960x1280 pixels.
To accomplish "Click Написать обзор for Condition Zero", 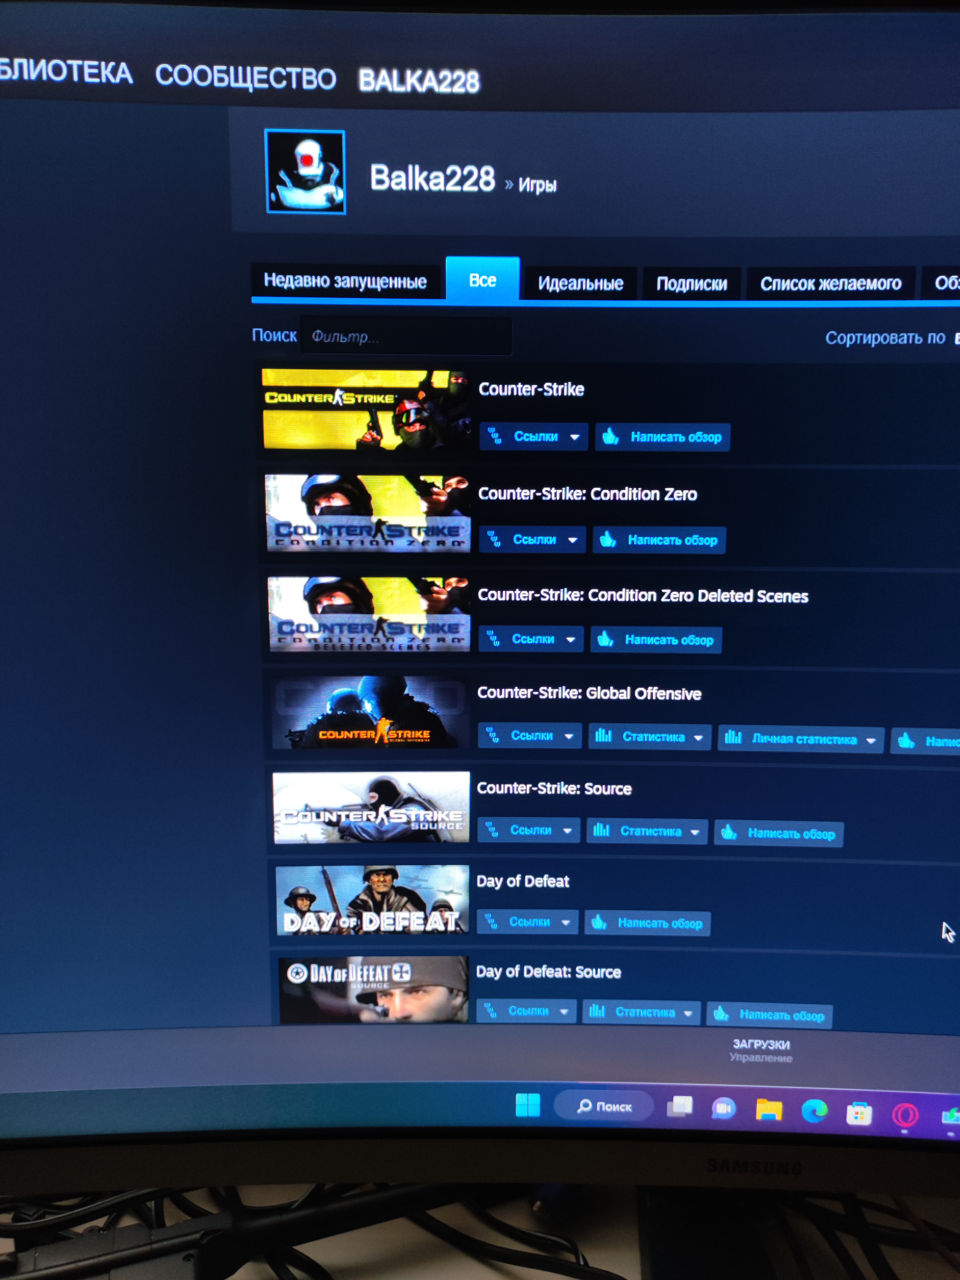I will [660, 540].
